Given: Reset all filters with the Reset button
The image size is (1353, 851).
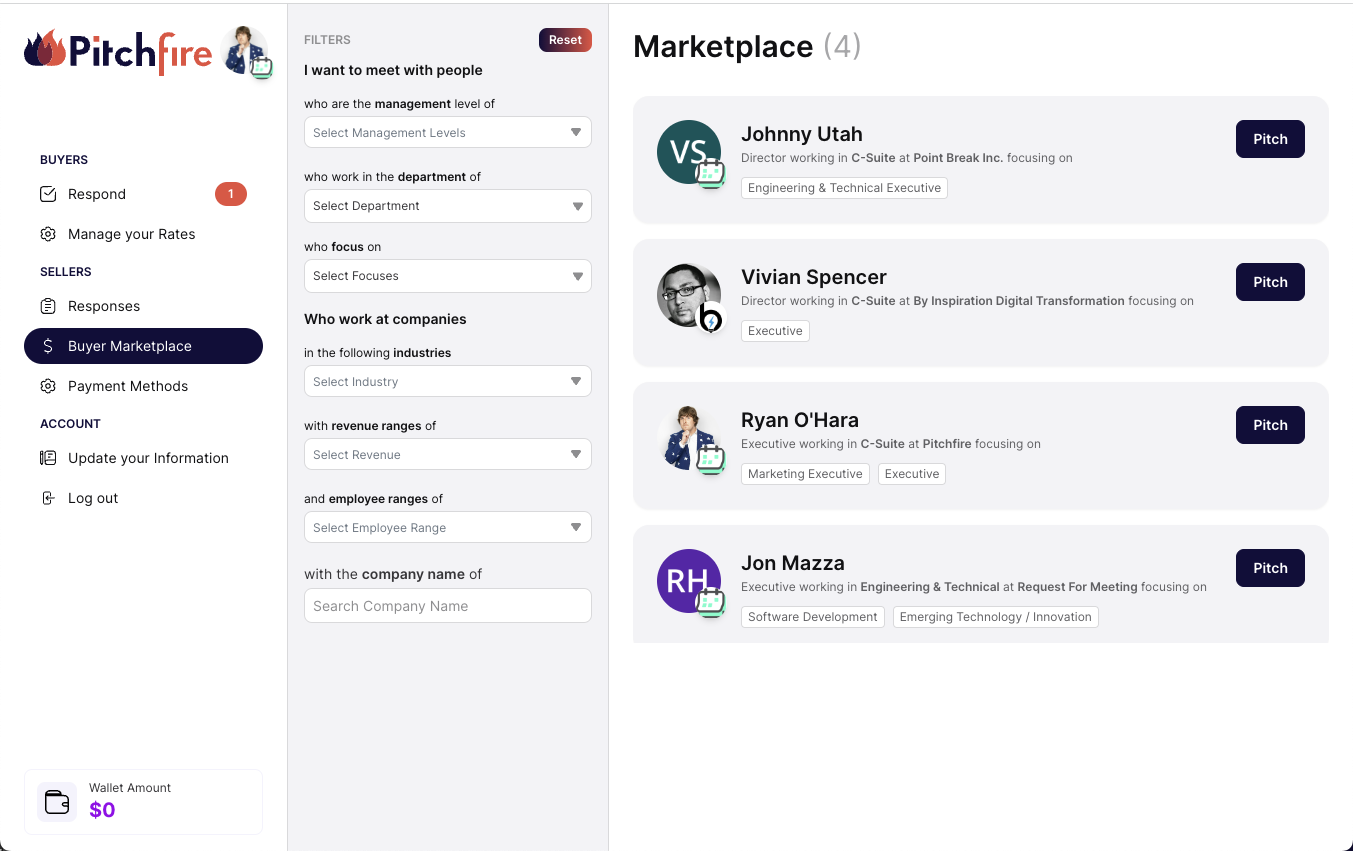Looking at the screenshot, I should 565,40.
